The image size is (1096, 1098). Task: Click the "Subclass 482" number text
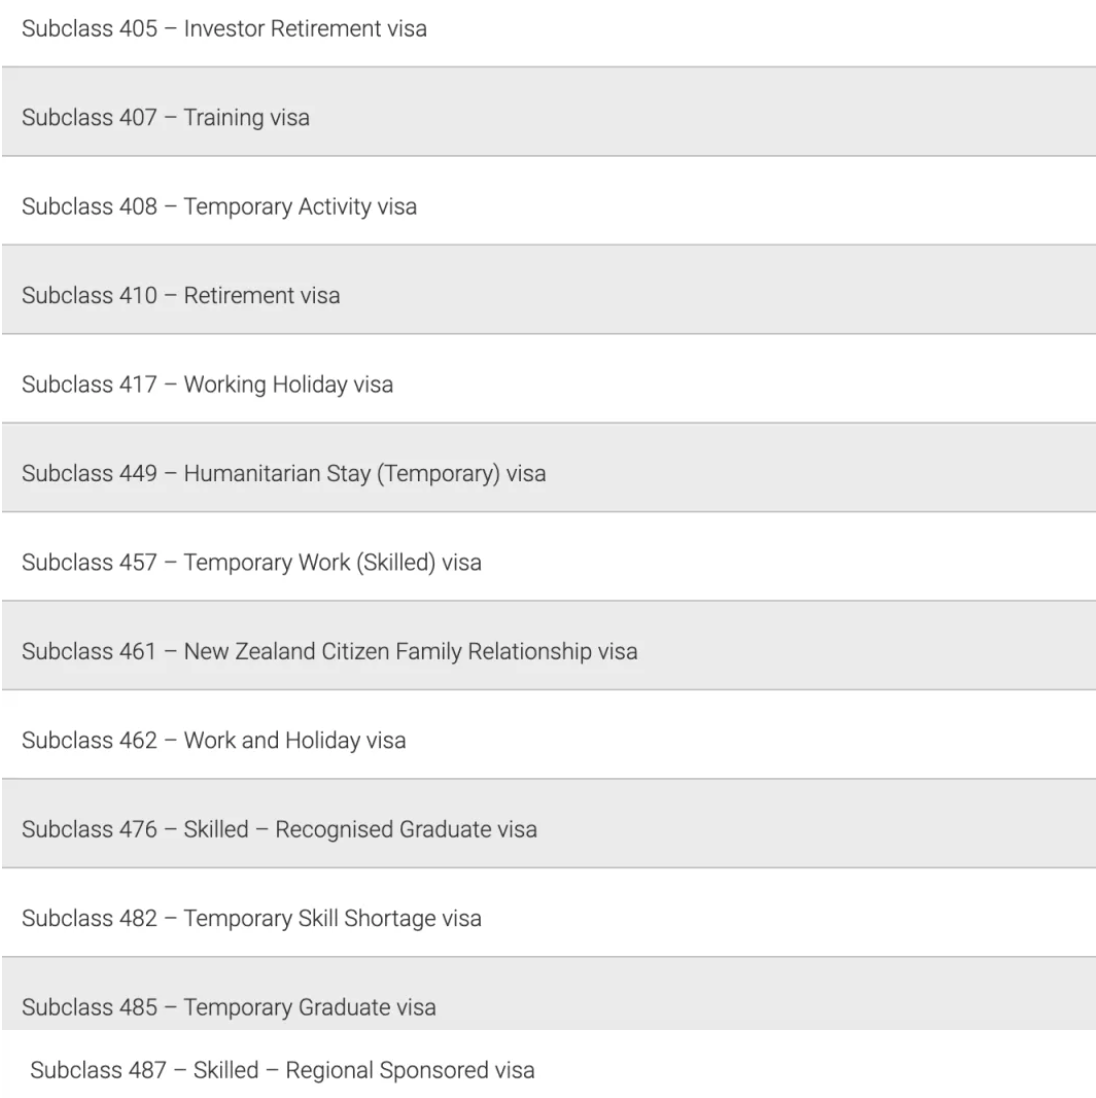89,919
